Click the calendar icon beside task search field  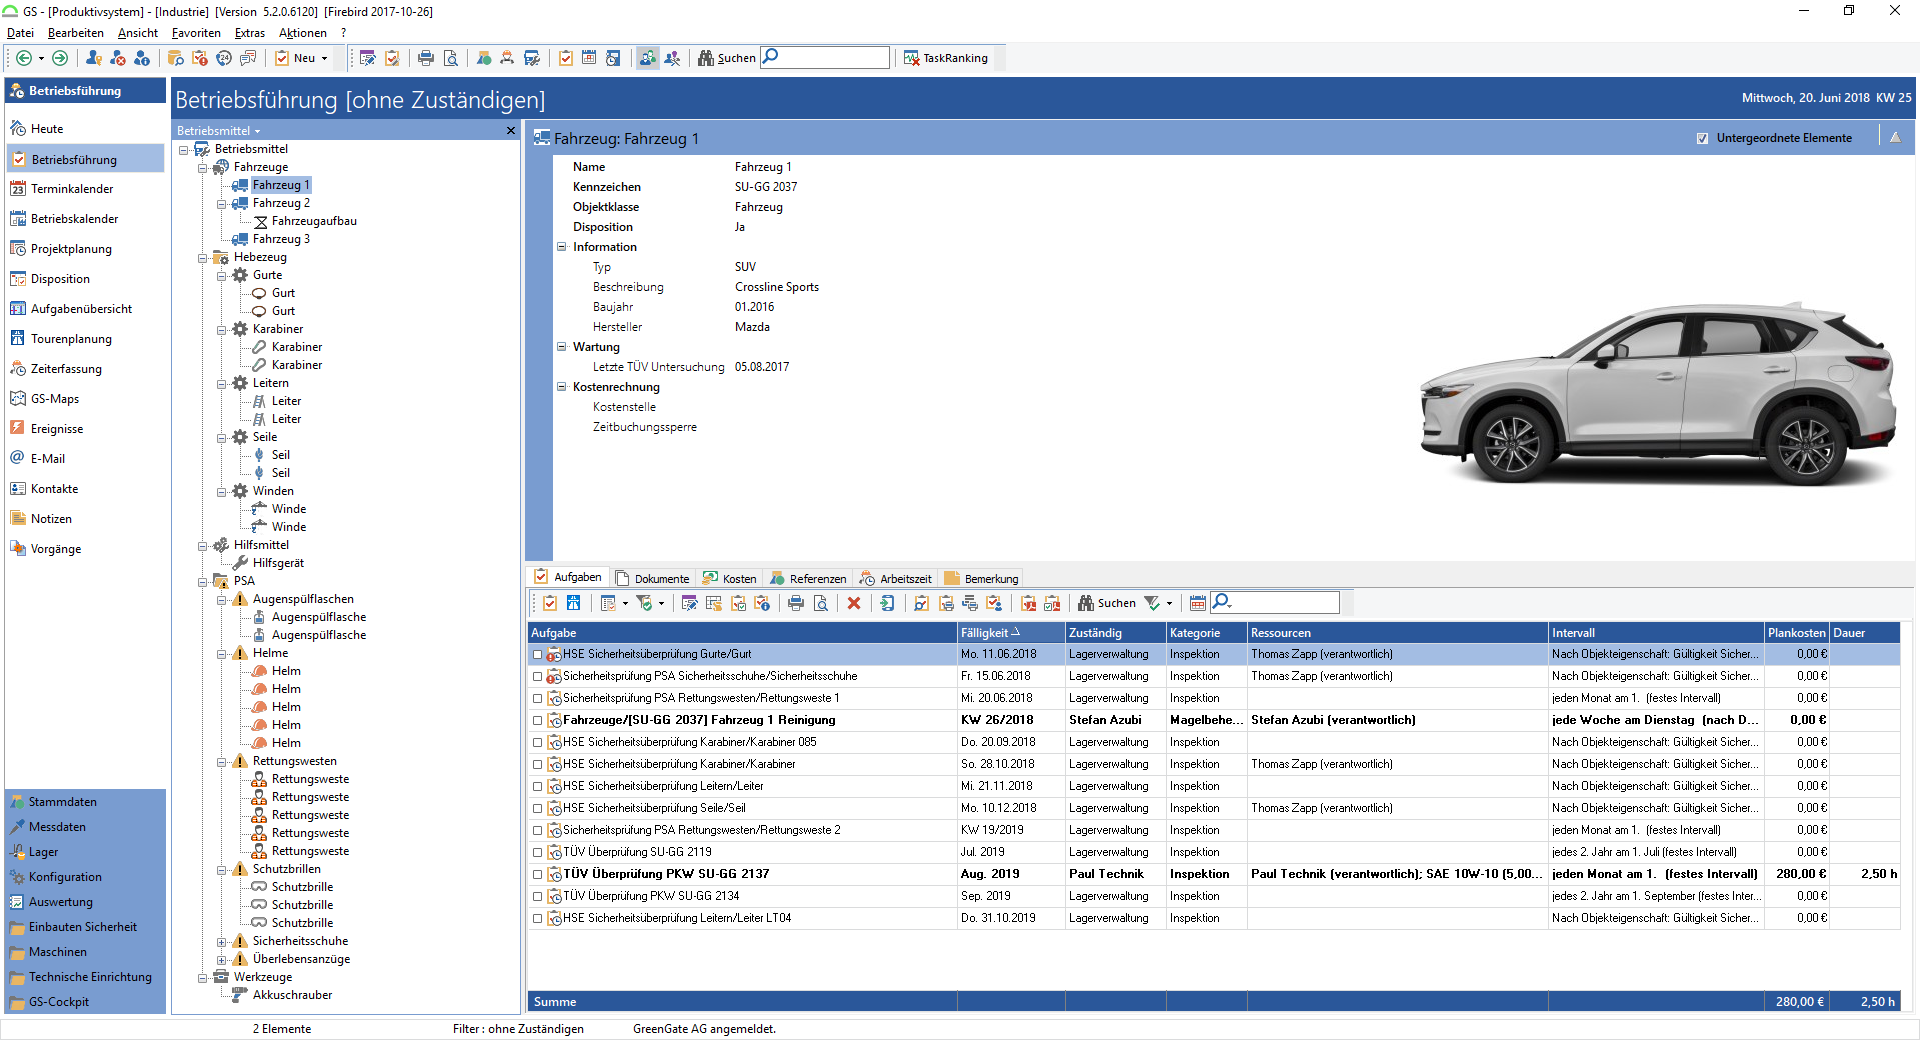pos(1197,603)
